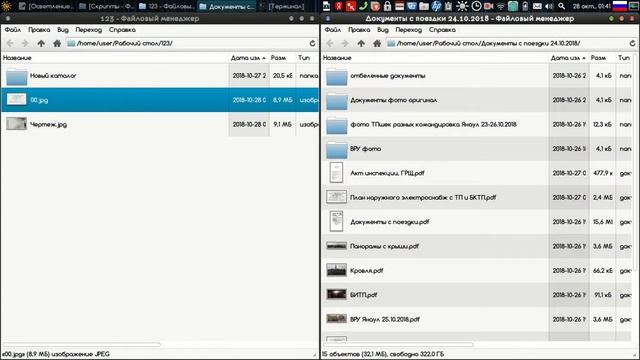Sort 123 window by Название column header
This screenshot has width=640, height=360.
(115, 58)
